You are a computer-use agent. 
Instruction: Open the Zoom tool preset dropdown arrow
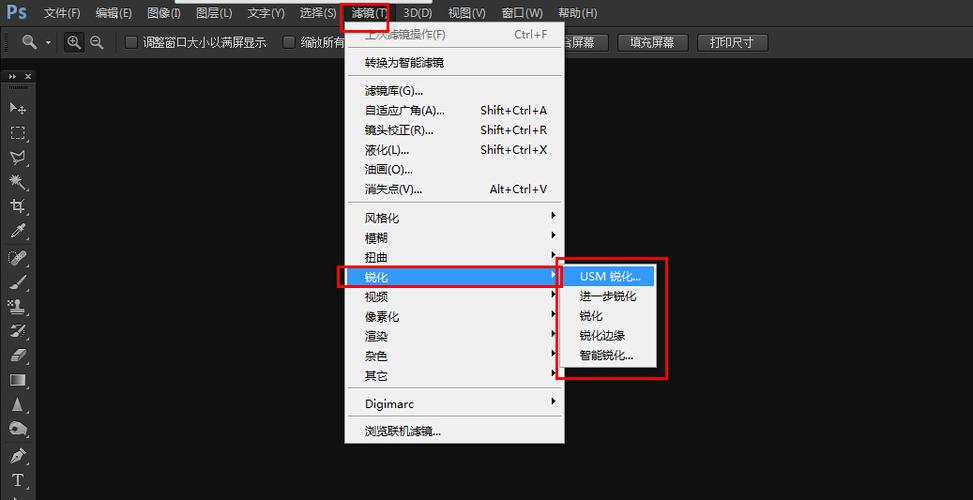pyautogui.click(x=48, y=43)
